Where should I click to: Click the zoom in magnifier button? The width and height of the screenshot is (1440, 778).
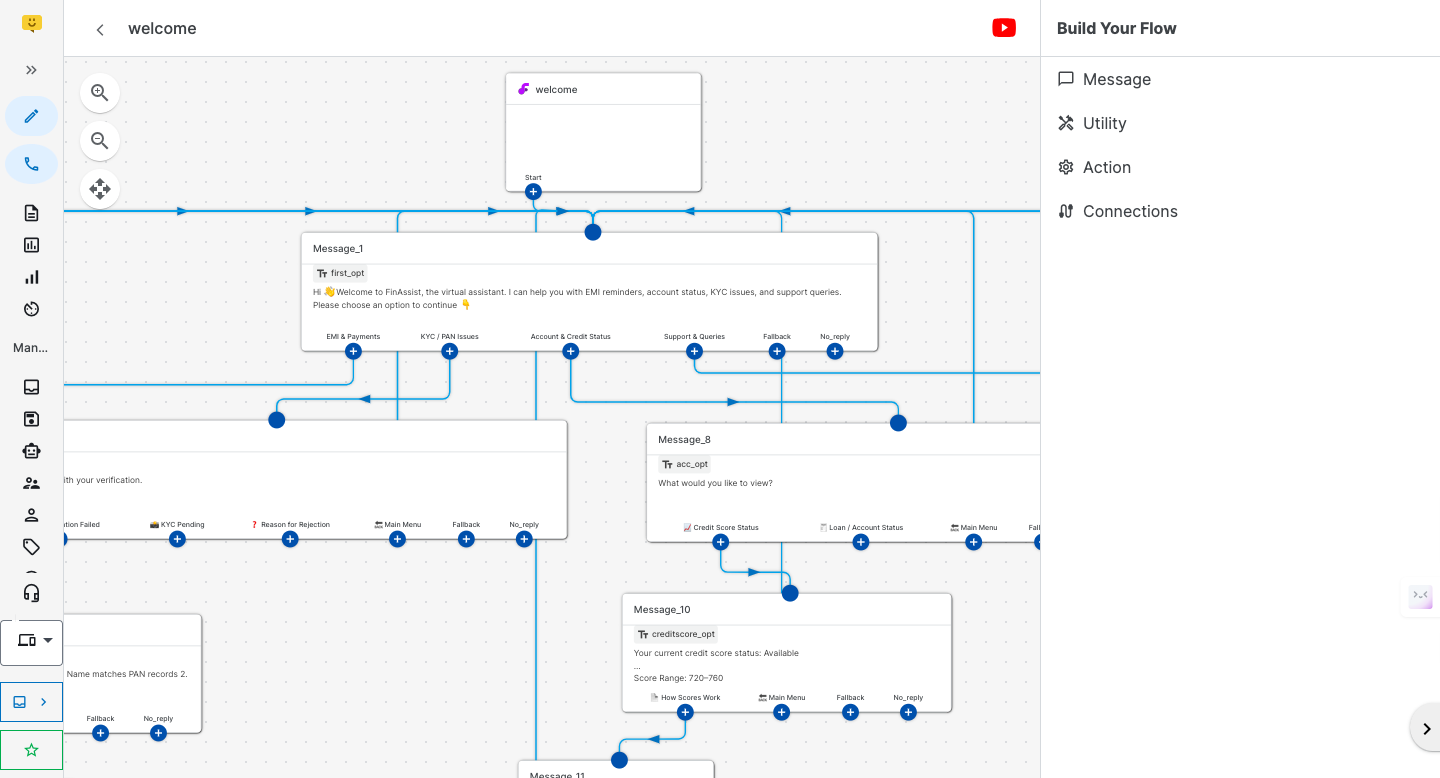(x=100, y=93)
